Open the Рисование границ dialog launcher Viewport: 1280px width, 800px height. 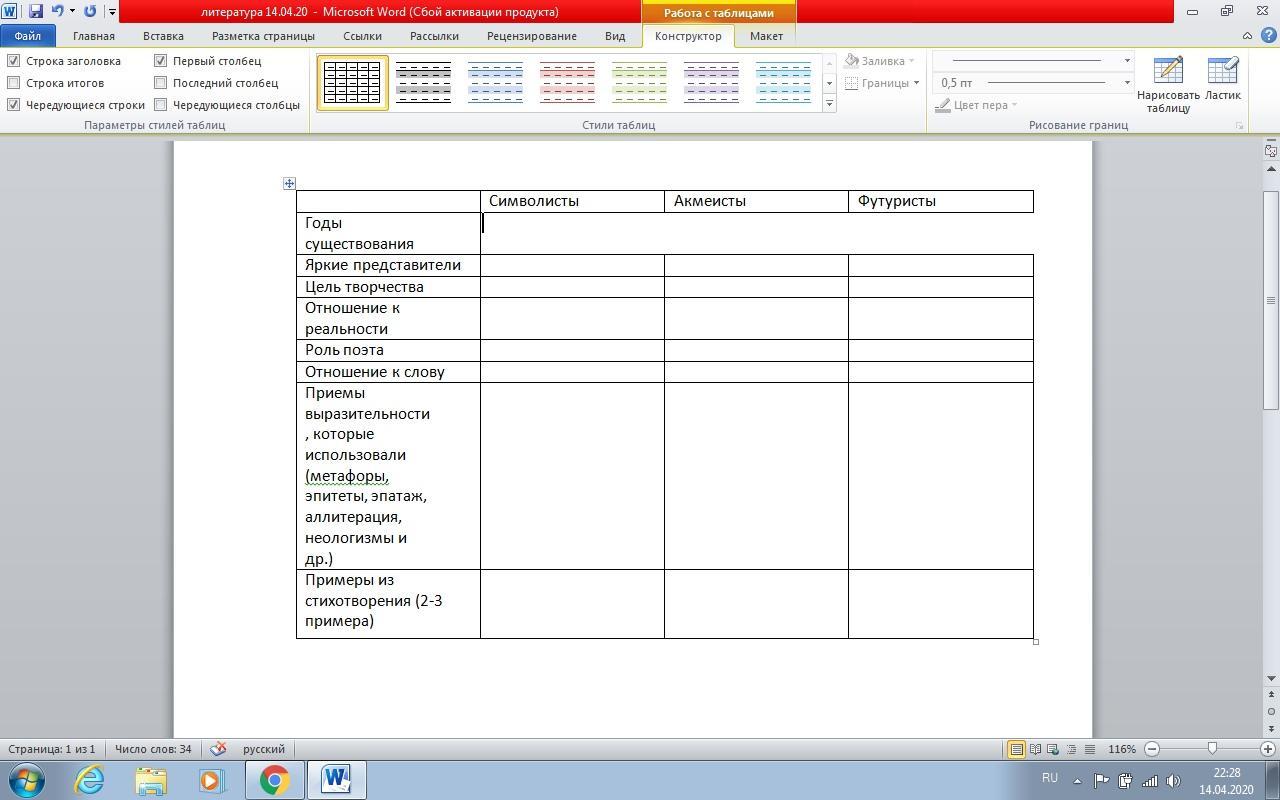coord(1239,126)
